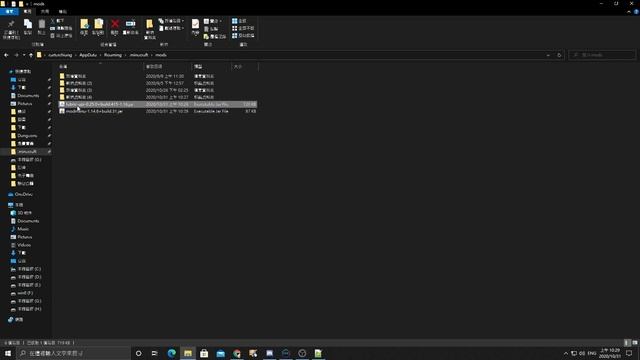The image size is (640, 360).
Task: Sort by the Size column header
Action: coord(244,66)
